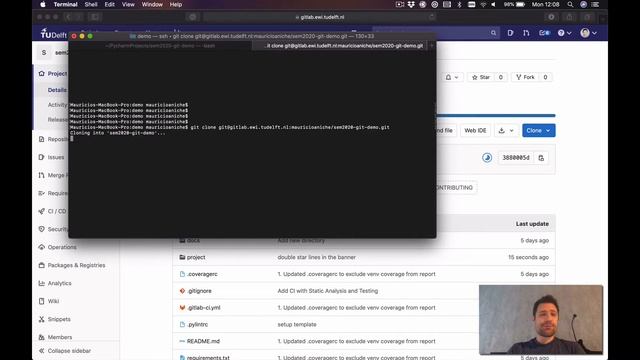Open Operations in the sidebar
The width and height of the screenshot is (640, 360).
(x=62, y=247)
